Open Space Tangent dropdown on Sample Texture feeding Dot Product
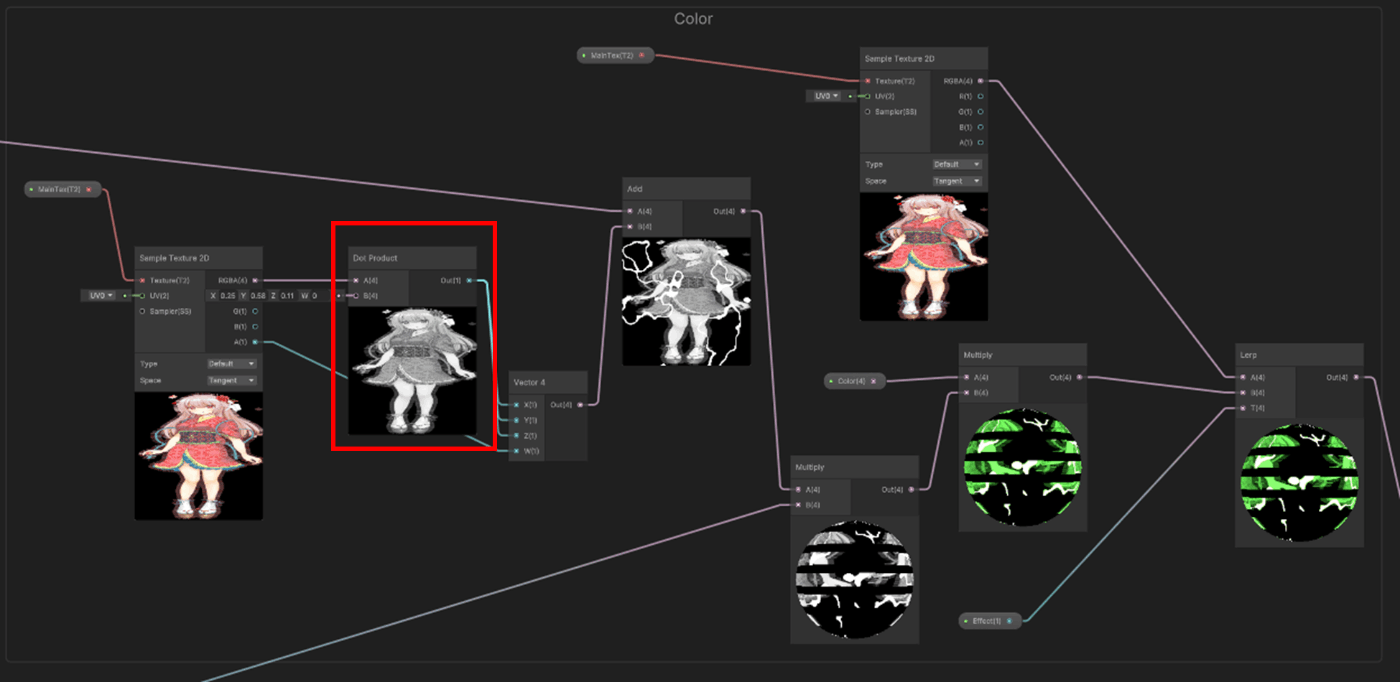Viewport: 1400px width, 682px height. 231,381
